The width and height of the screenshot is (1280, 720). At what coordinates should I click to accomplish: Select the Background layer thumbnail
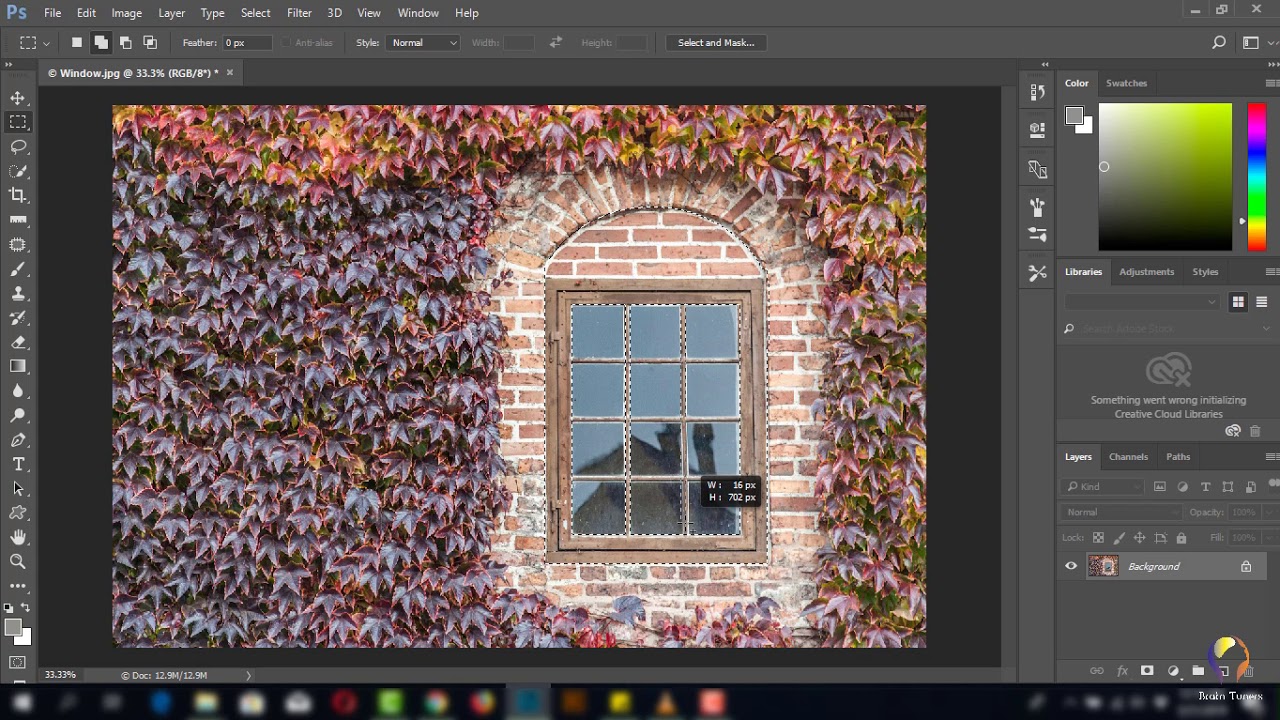point(1103,566)
